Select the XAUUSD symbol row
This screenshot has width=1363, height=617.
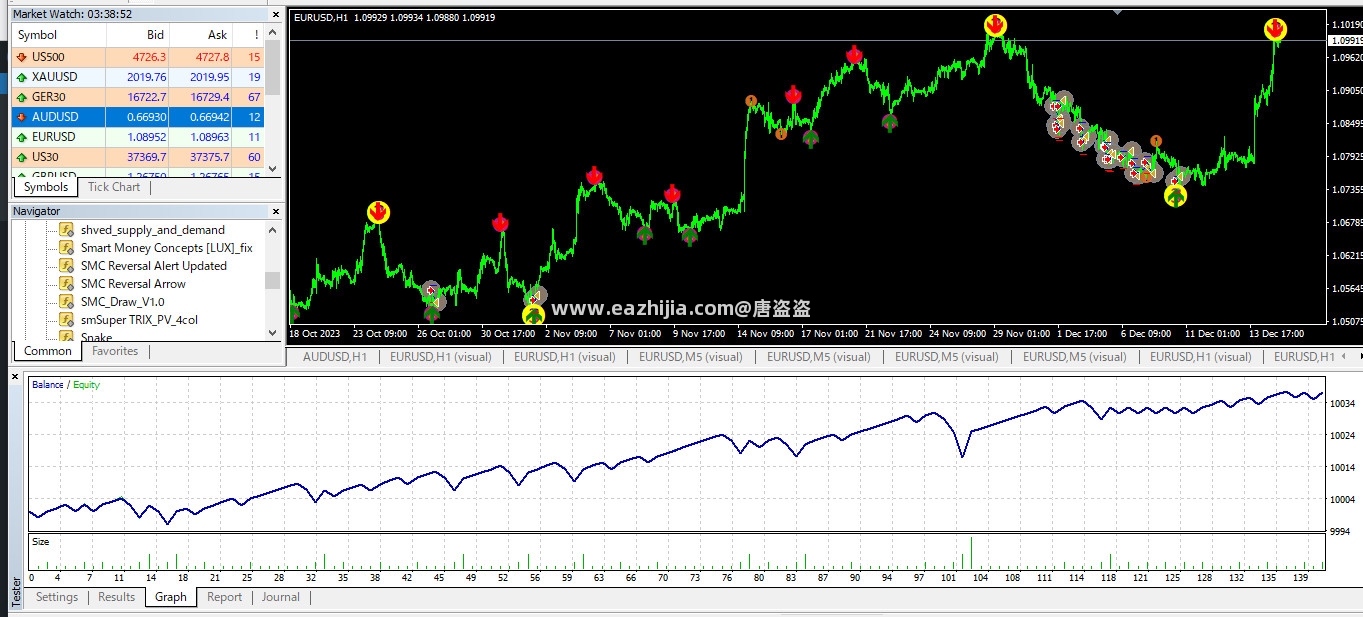(x=138, y=77)
